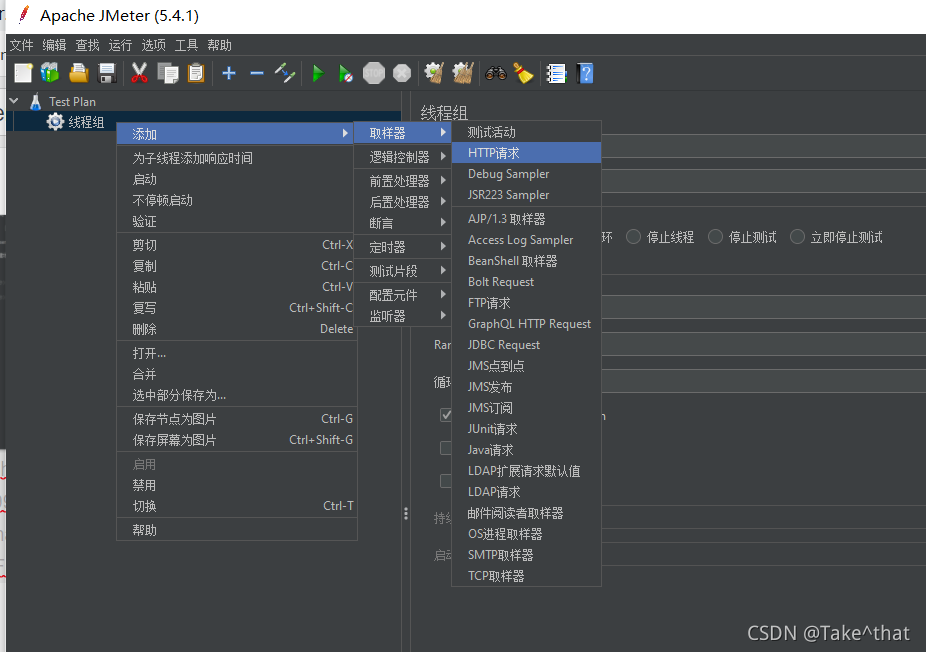Click the Paste clipboard icon
This screenshot has width=926, height=652.
pos(195,73)
